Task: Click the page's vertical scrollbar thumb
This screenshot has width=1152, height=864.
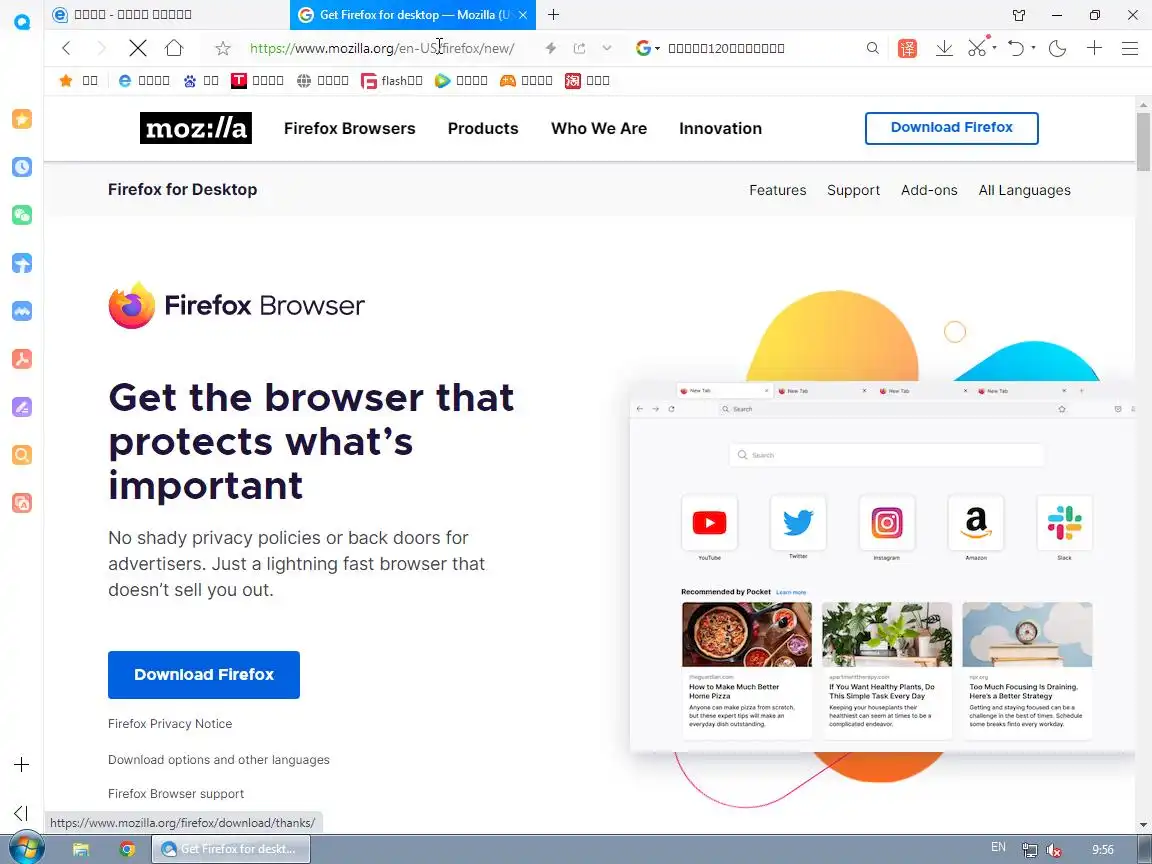Action: (x=1143, y=143)
